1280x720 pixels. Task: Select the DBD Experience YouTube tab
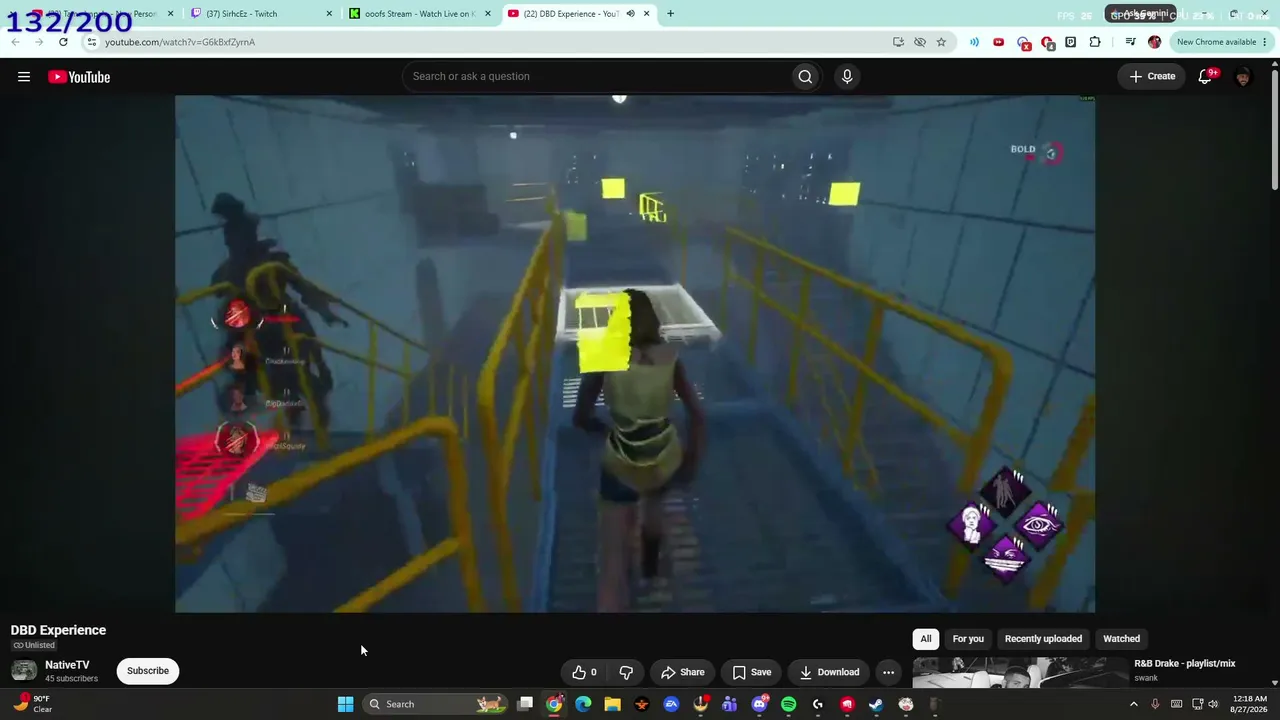pyautogui.click(x=578, y=14)
